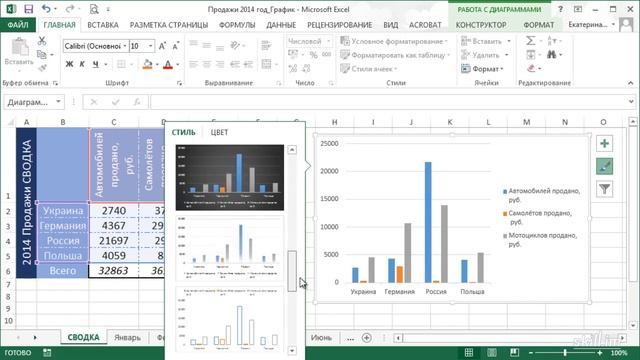
Task: Collapse the ribbon with the chevron arrow
Action: (630, 83)
